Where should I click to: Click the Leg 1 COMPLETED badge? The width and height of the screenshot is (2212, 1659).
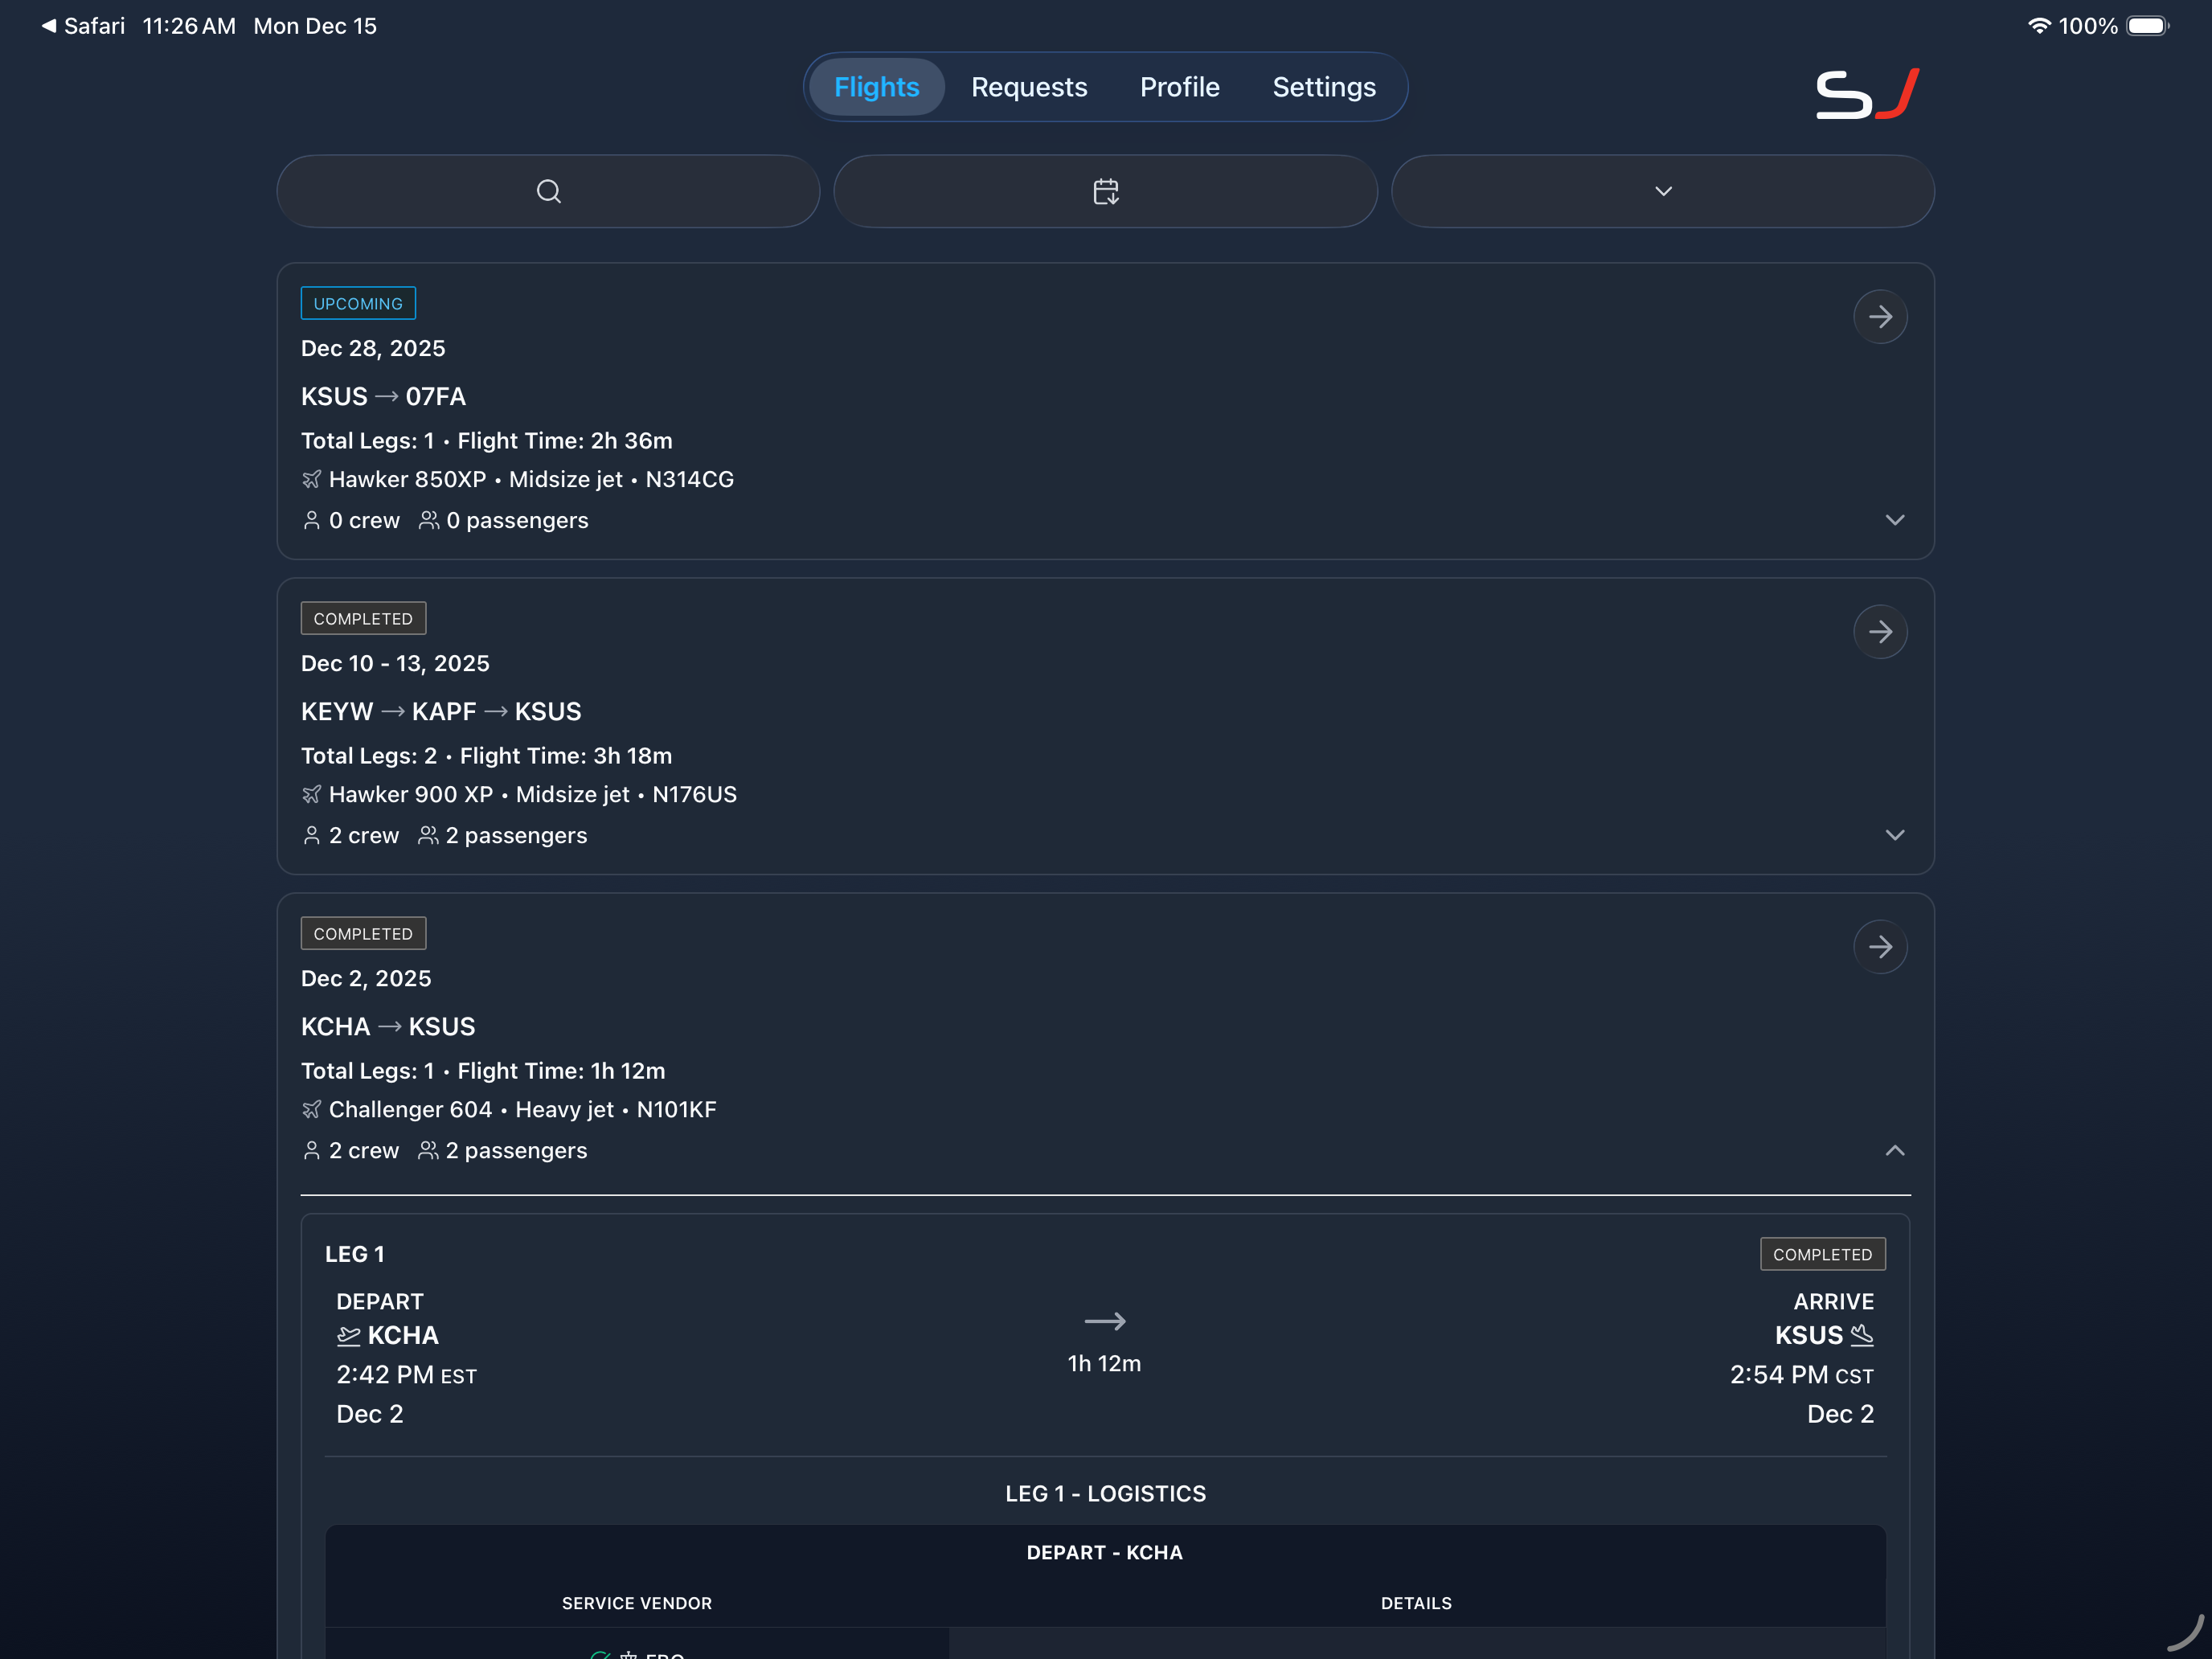[x=1822, y=1254]
